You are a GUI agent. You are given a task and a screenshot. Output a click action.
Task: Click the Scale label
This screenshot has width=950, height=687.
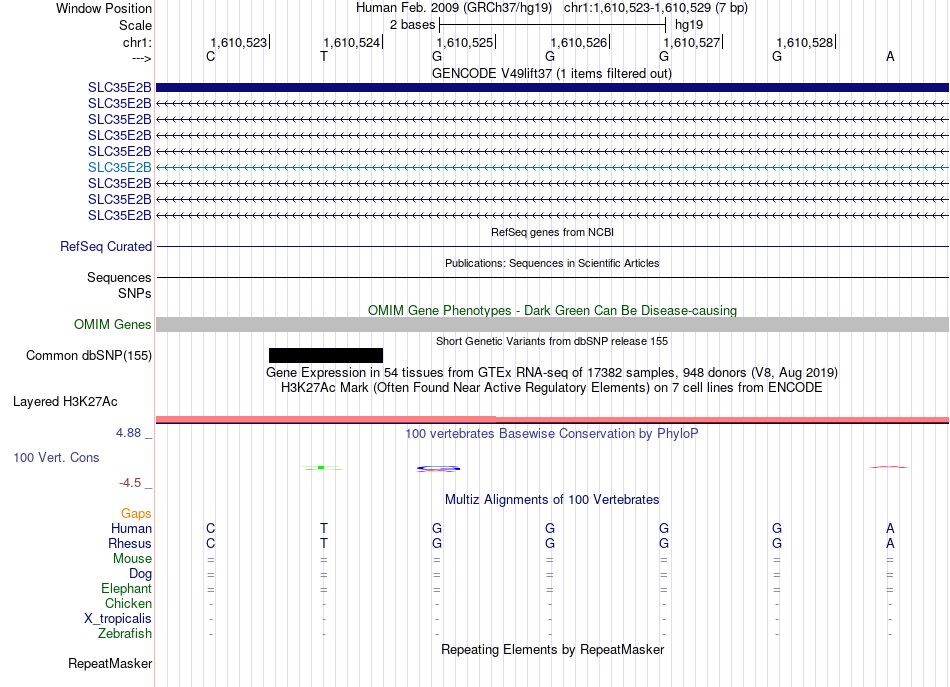coord(135,25)
